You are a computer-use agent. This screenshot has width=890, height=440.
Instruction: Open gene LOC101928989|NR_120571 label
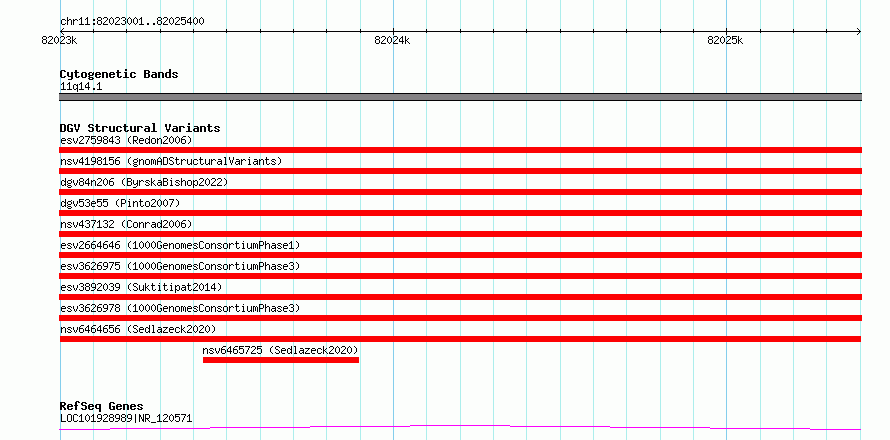click(x=125, y=419)
